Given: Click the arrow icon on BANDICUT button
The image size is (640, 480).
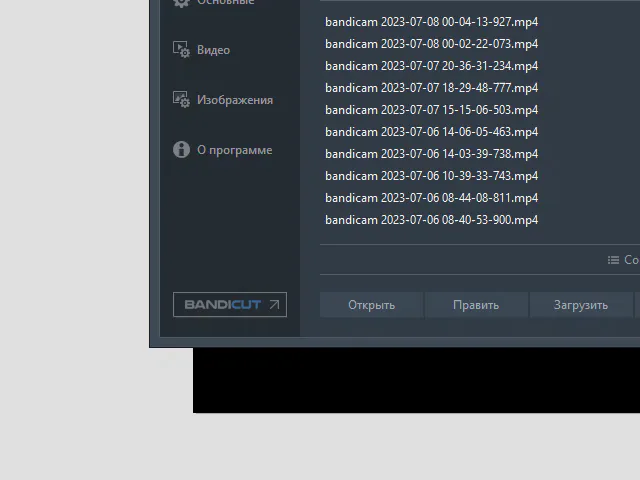Looking at the screenshot, I should coord(274,304).
